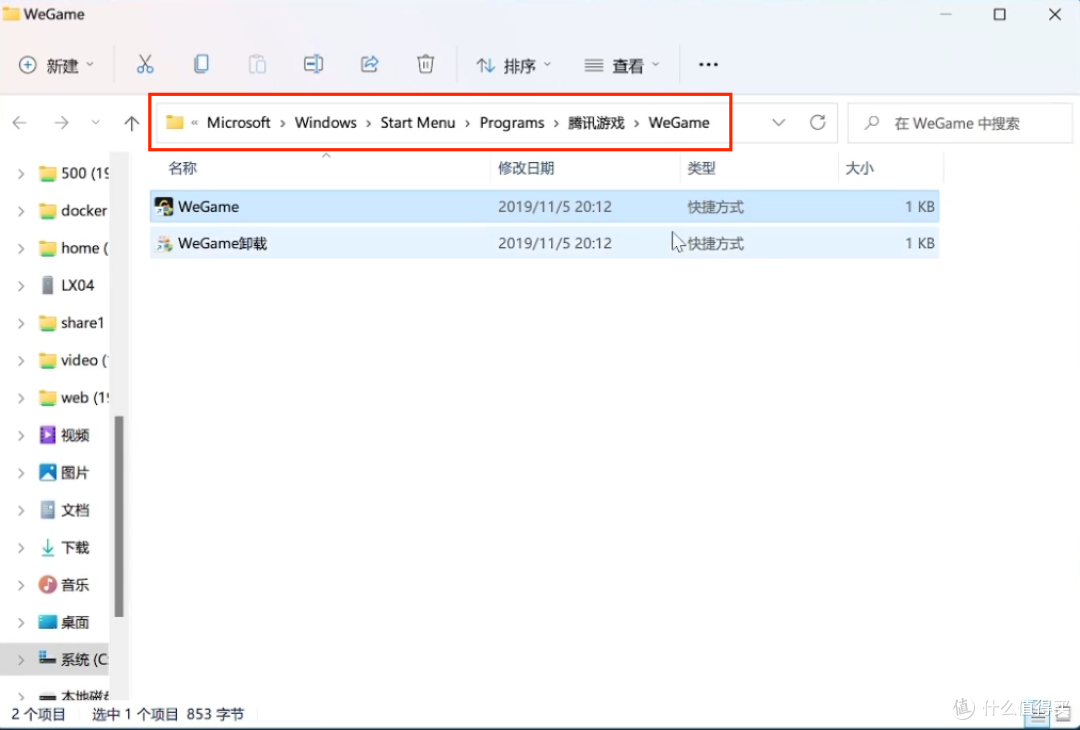Open the 排序 sort dropdown
1080x730 pixels.
pos(514,65)
